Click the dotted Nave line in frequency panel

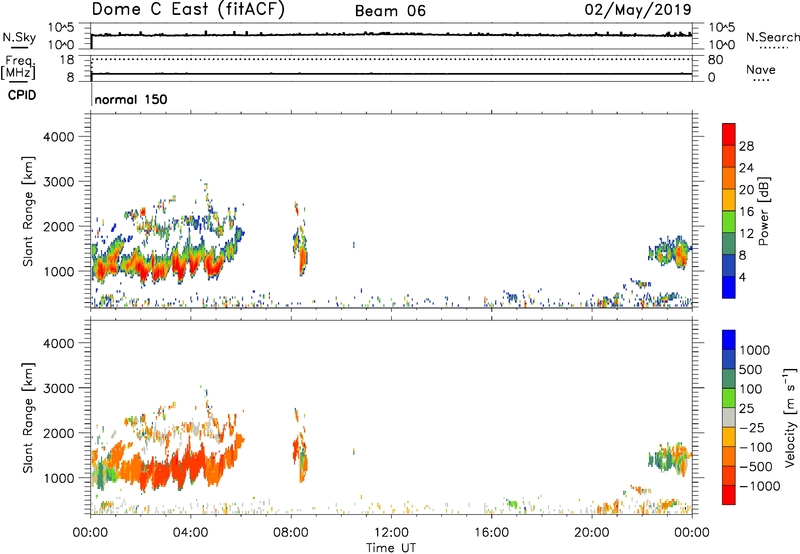click(391, 59)
